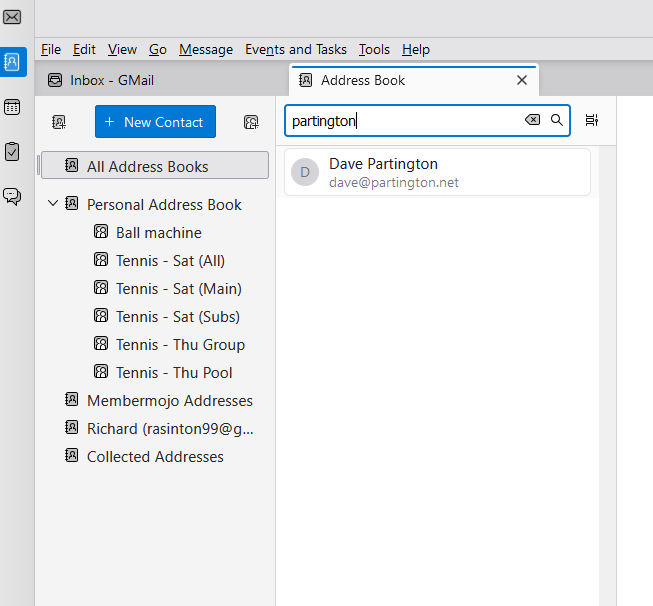The image size is (653, 606).
Task: Clear the contact search text
Action: tap(532, 120)
